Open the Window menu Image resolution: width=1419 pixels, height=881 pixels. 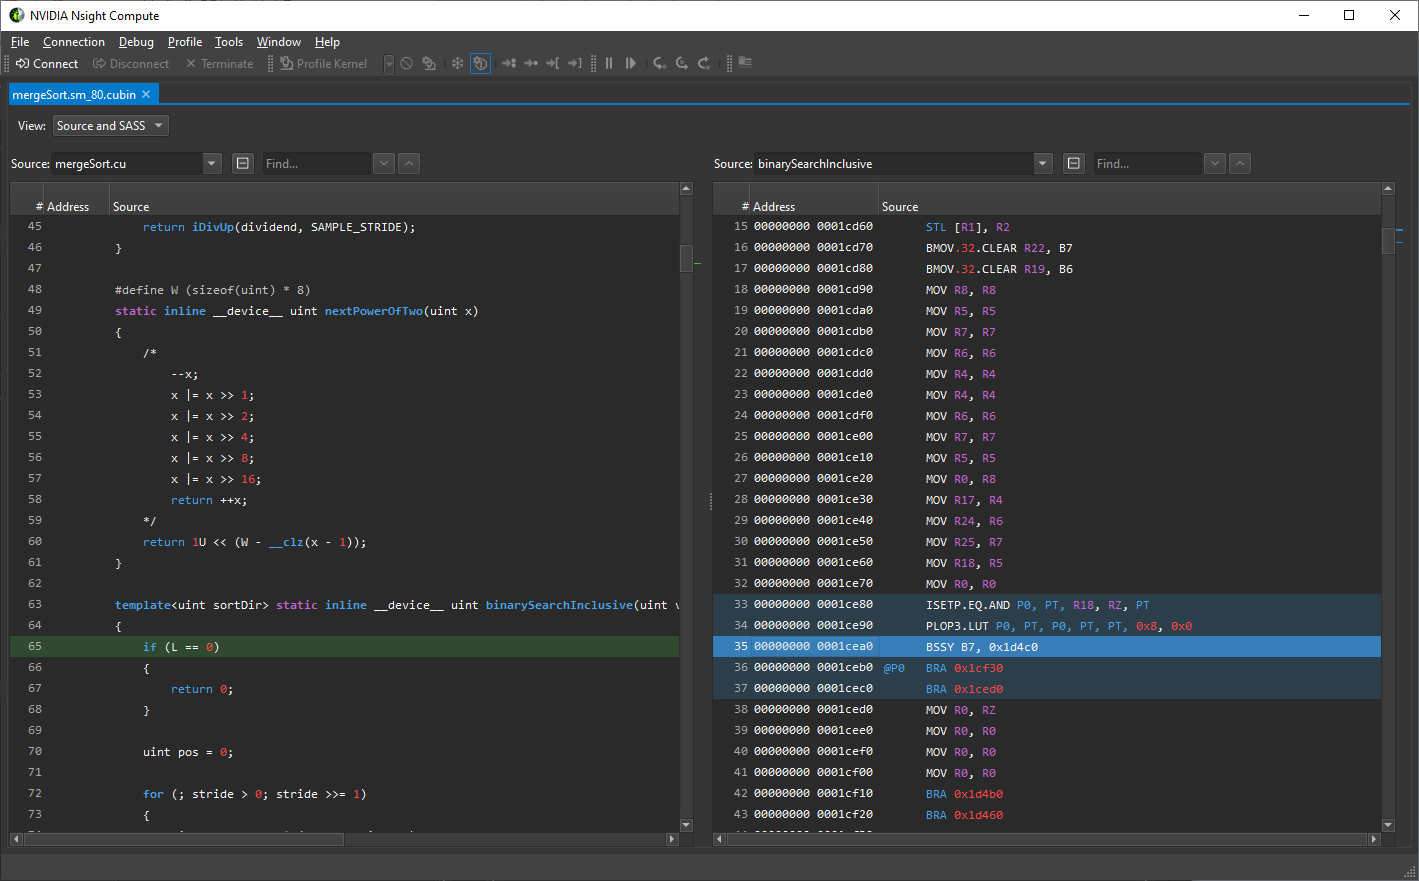(x=279, y=42)
